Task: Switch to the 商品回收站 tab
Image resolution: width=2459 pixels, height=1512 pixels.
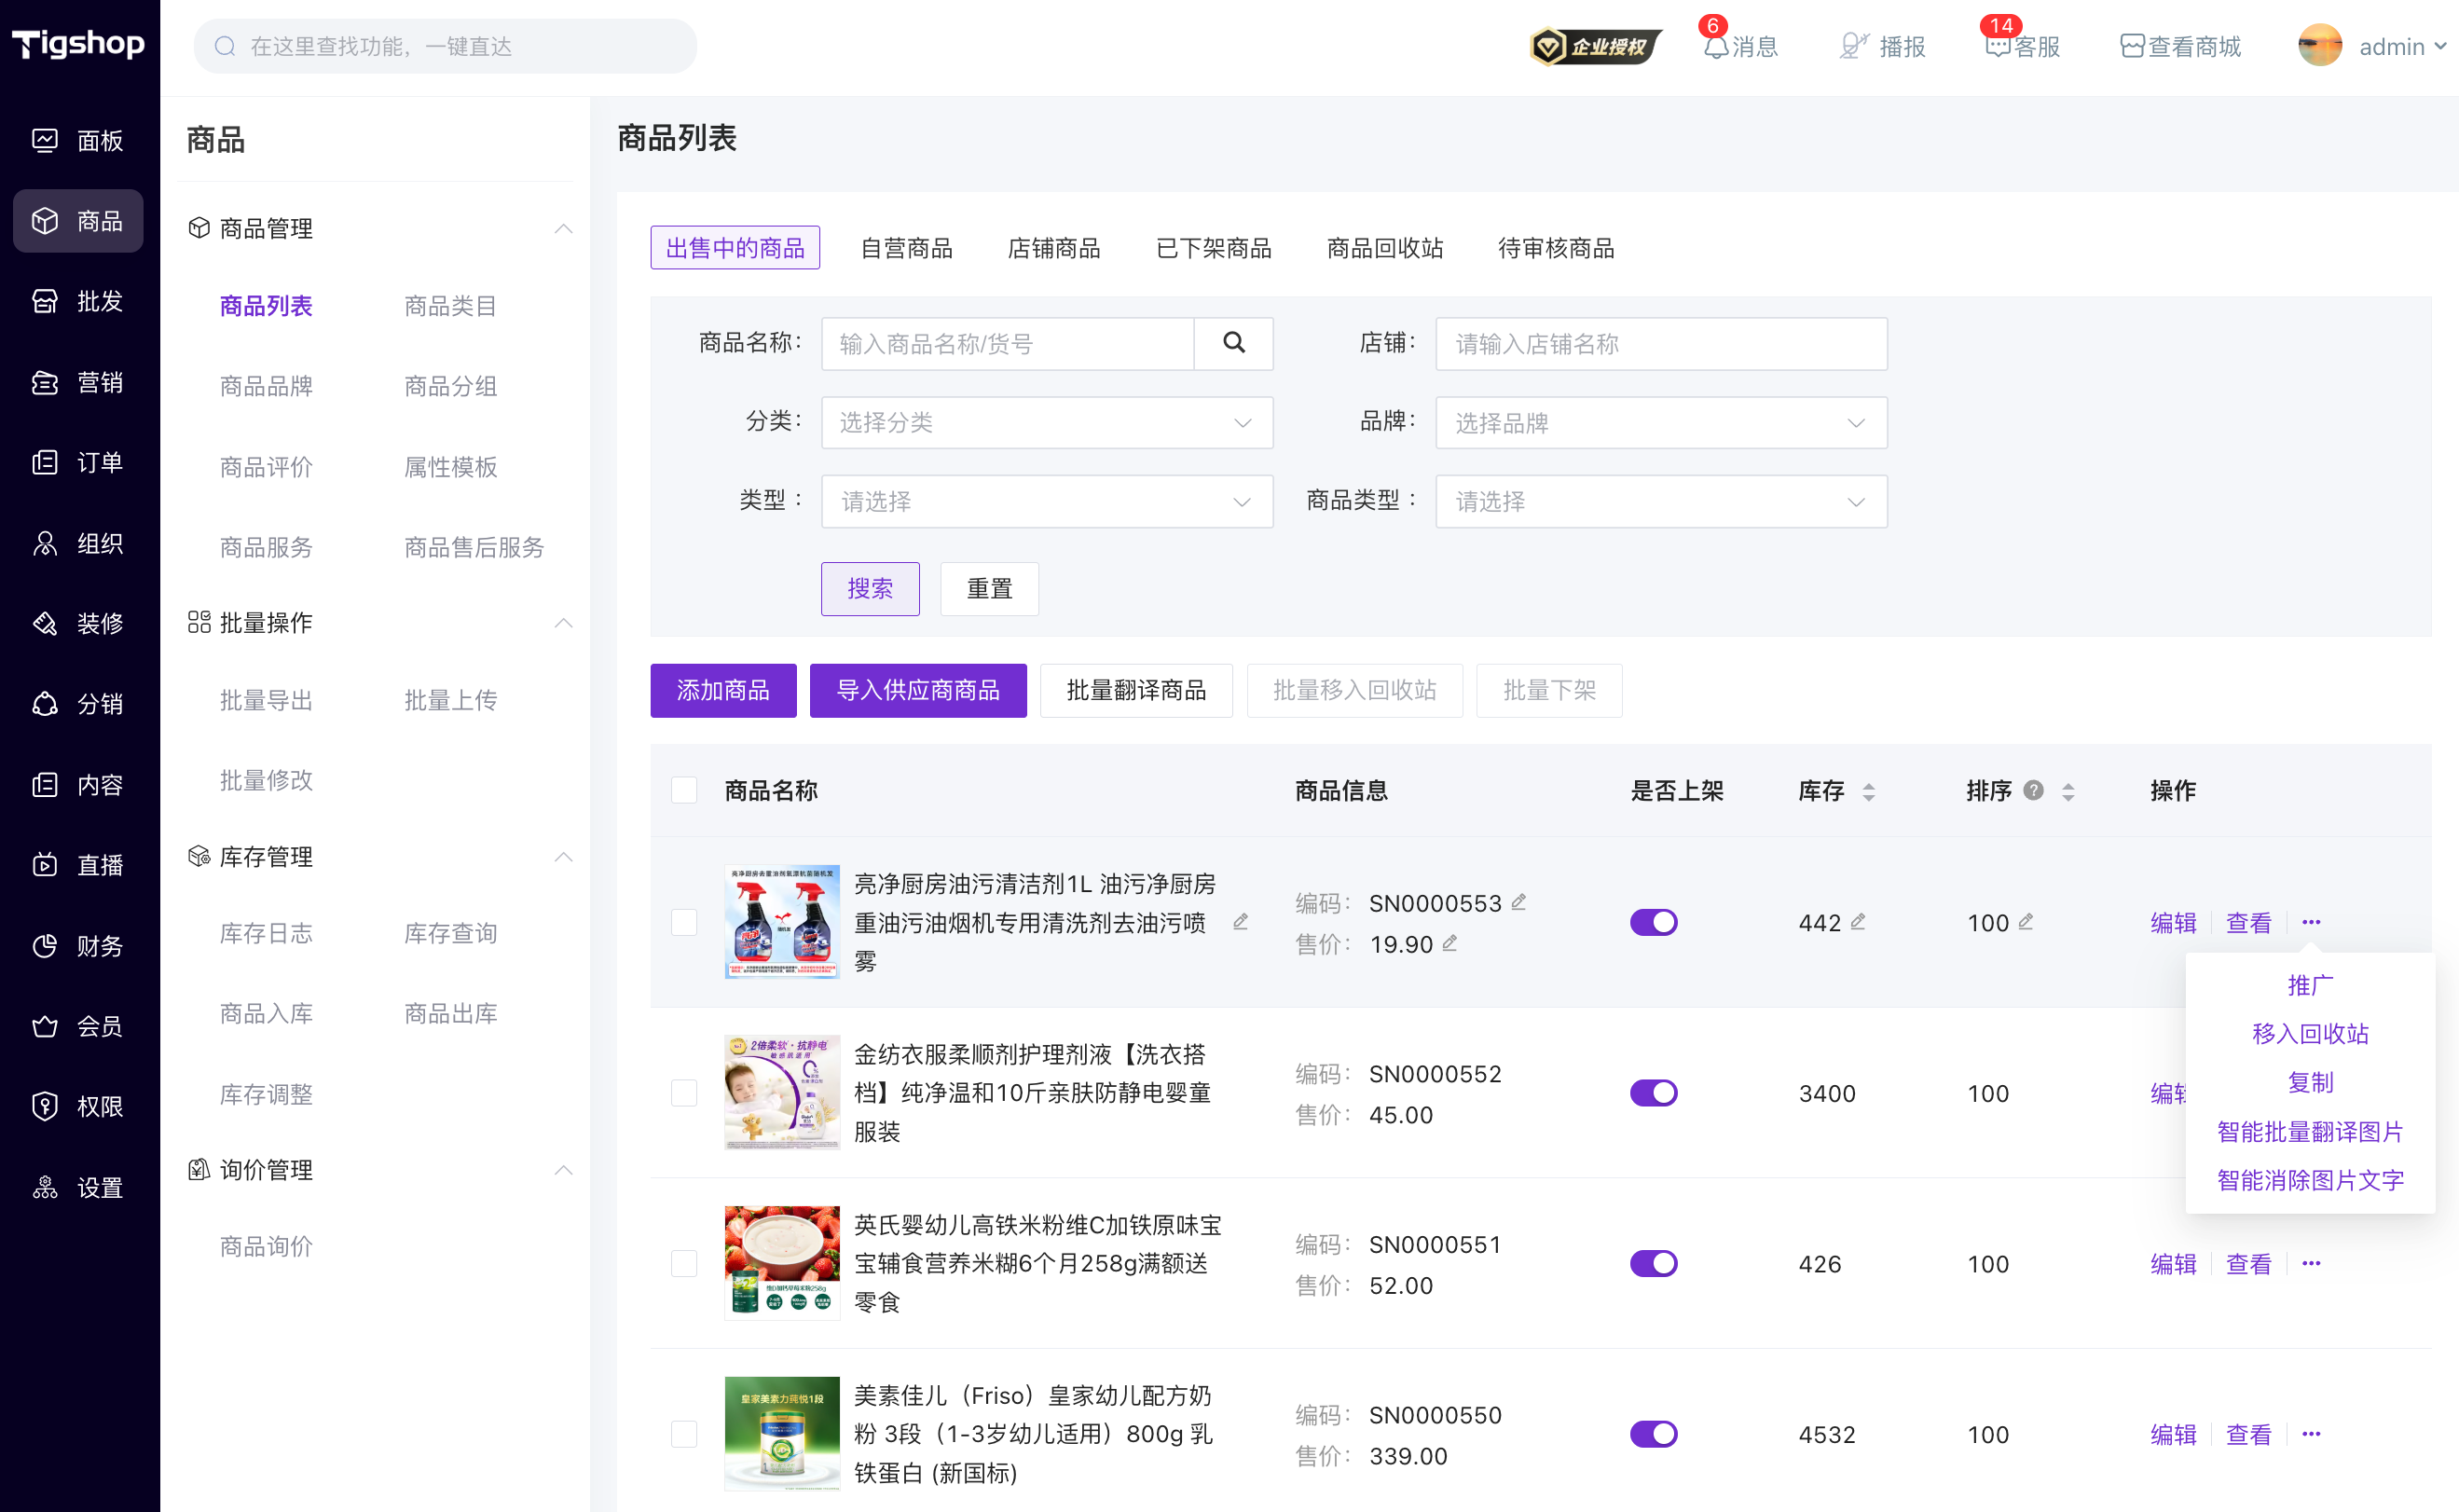Action: point(1385,248)
